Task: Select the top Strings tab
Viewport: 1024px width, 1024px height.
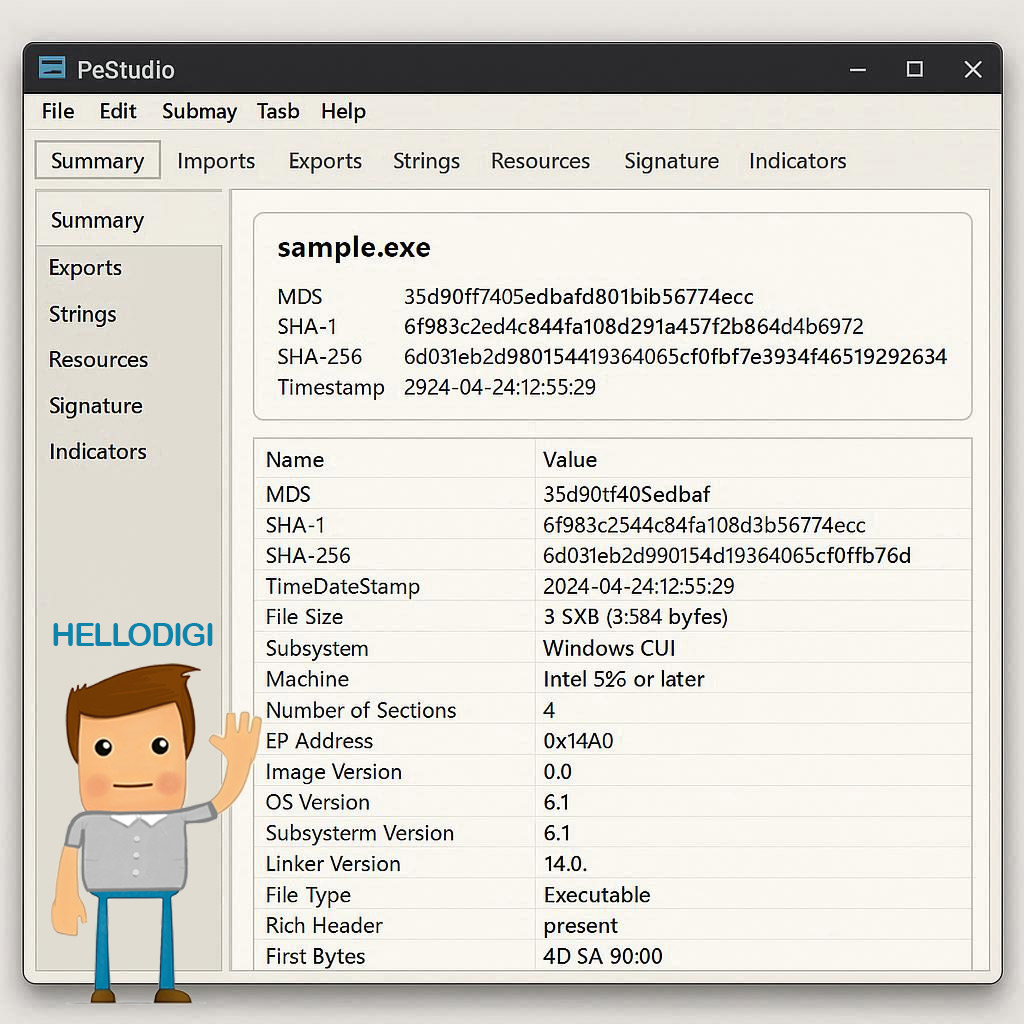Action: [x=426, y=161]
